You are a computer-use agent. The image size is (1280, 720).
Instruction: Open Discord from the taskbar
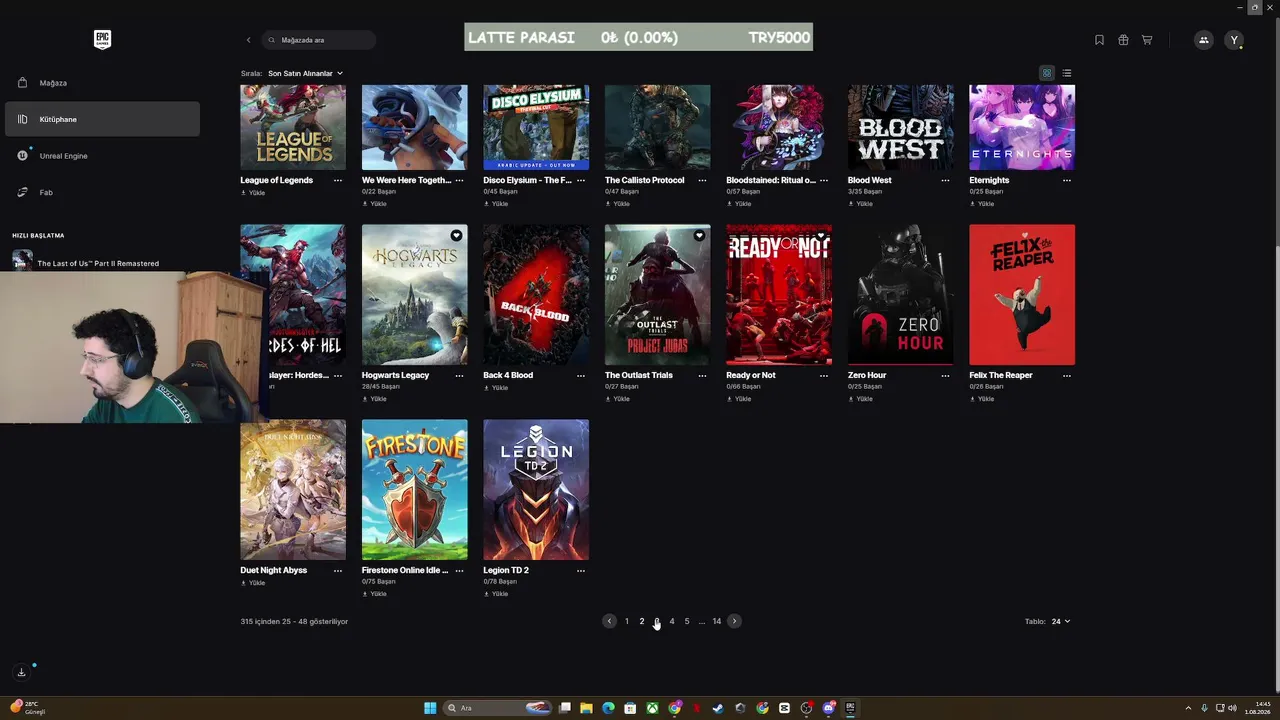pos(828,708)
